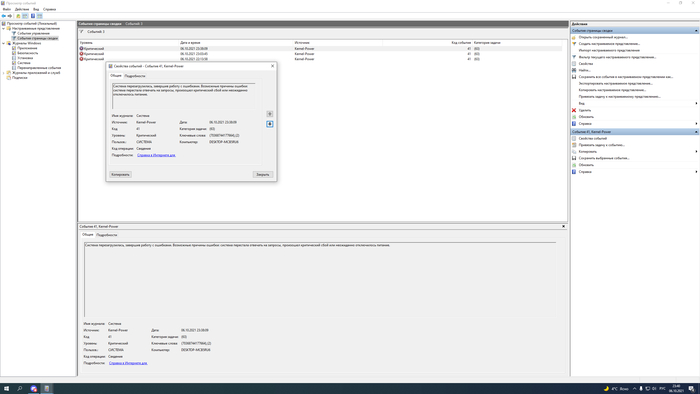Click Удалить action with red X
Screen dimensions: 700x394
[x=585, y=110]
